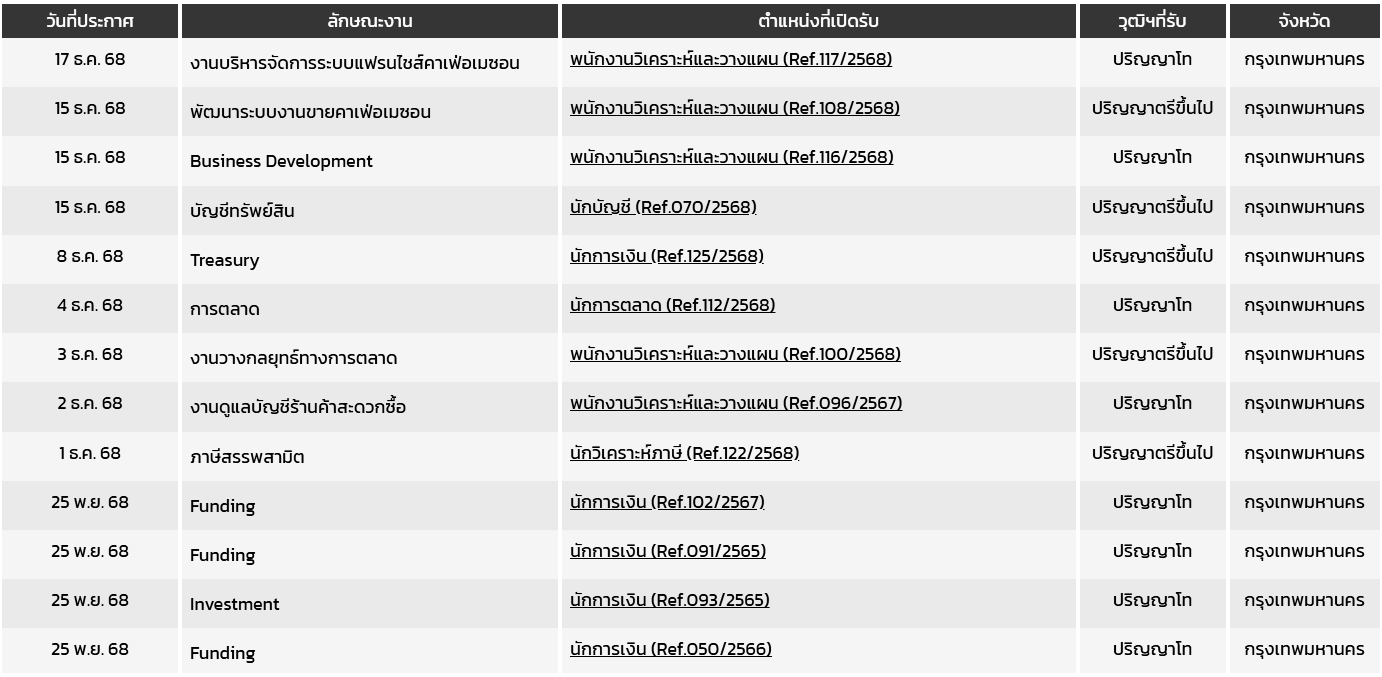1382x677 pixels.
Task: Click the Ref.091/2565 finance position link
Action: (x=668, y=552)
